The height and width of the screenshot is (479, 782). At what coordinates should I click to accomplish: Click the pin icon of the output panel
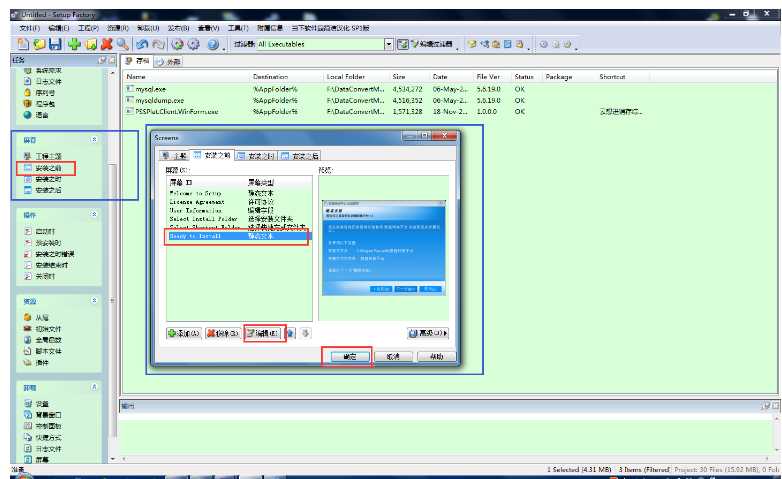pyautogui.click(x=766, y=406)
